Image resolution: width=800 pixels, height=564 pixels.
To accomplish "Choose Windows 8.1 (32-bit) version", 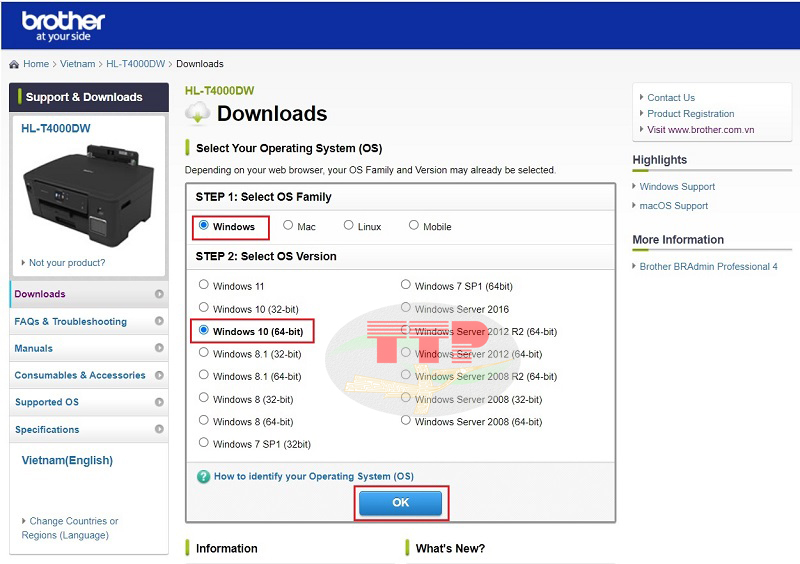I will tap(204, 352).
